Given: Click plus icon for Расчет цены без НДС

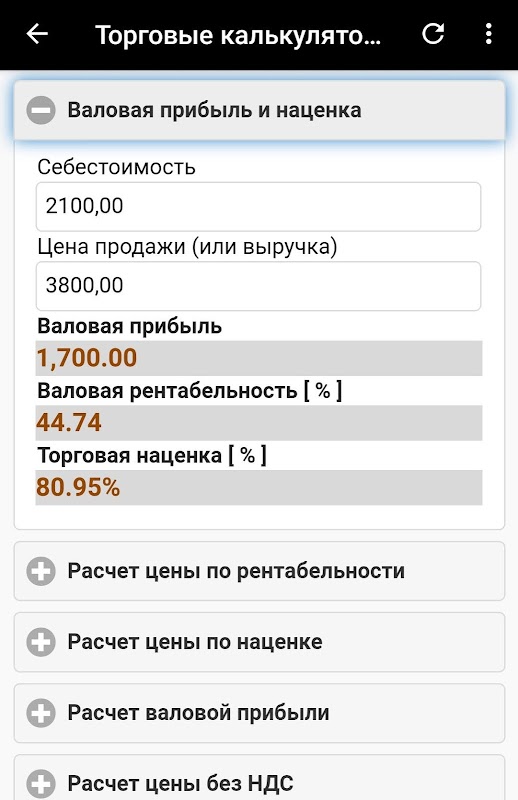Looking at the screenshot, I should tap(41, 784).
